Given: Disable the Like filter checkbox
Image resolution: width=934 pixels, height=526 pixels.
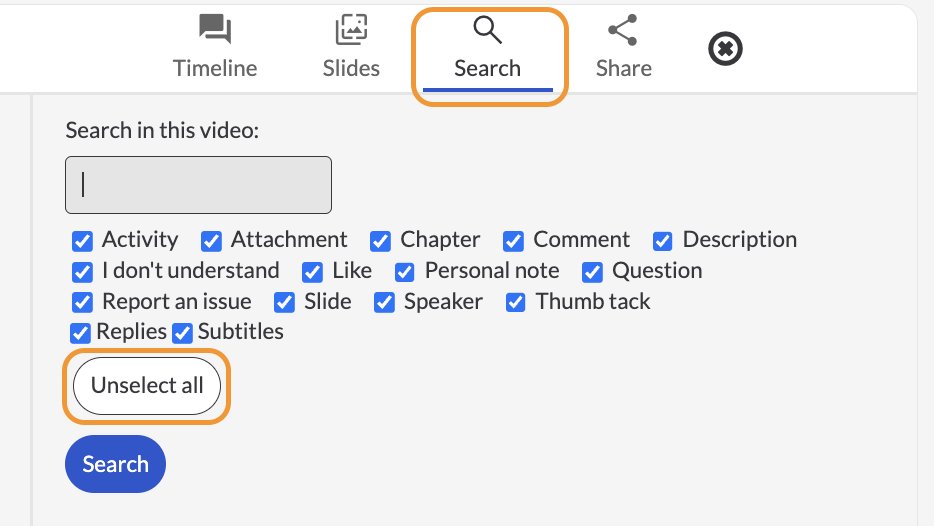Looking at the screenshot, I should click(312, 272).
